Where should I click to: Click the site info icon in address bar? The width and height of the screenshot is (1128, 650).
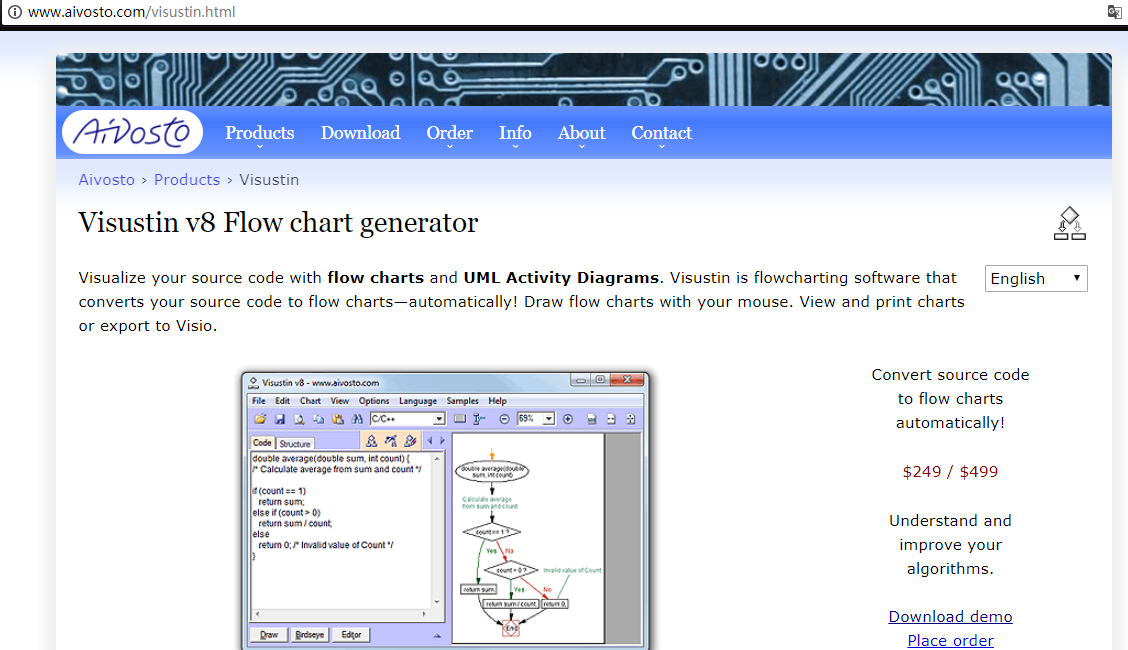[14, 12]
